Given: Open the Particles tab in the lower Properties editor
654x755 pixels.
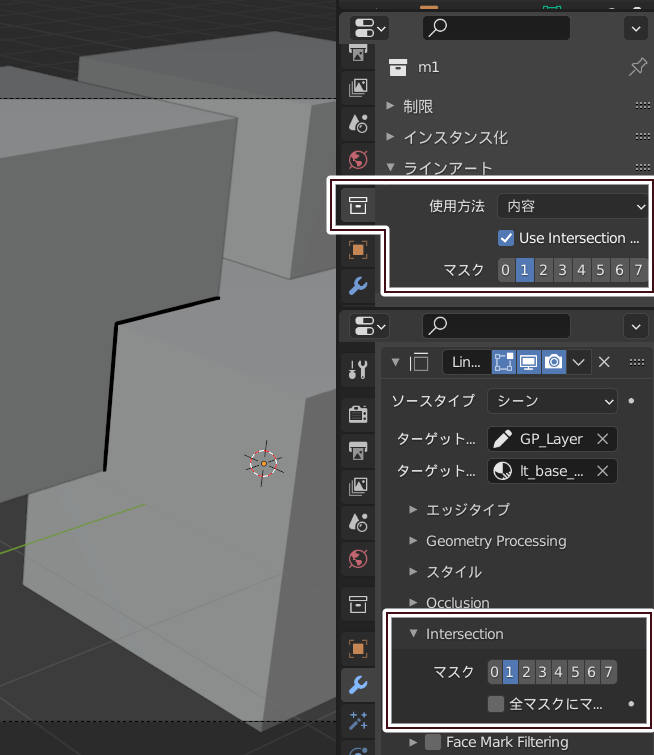Looking at the screenshot, I should (x=358, y=720).
